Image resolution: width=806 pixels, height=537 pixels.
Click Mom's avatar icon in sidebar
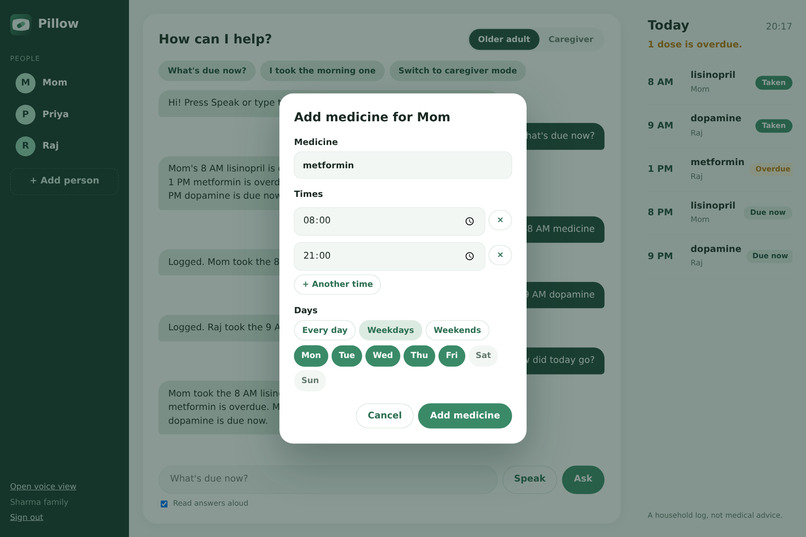[25, 83]
